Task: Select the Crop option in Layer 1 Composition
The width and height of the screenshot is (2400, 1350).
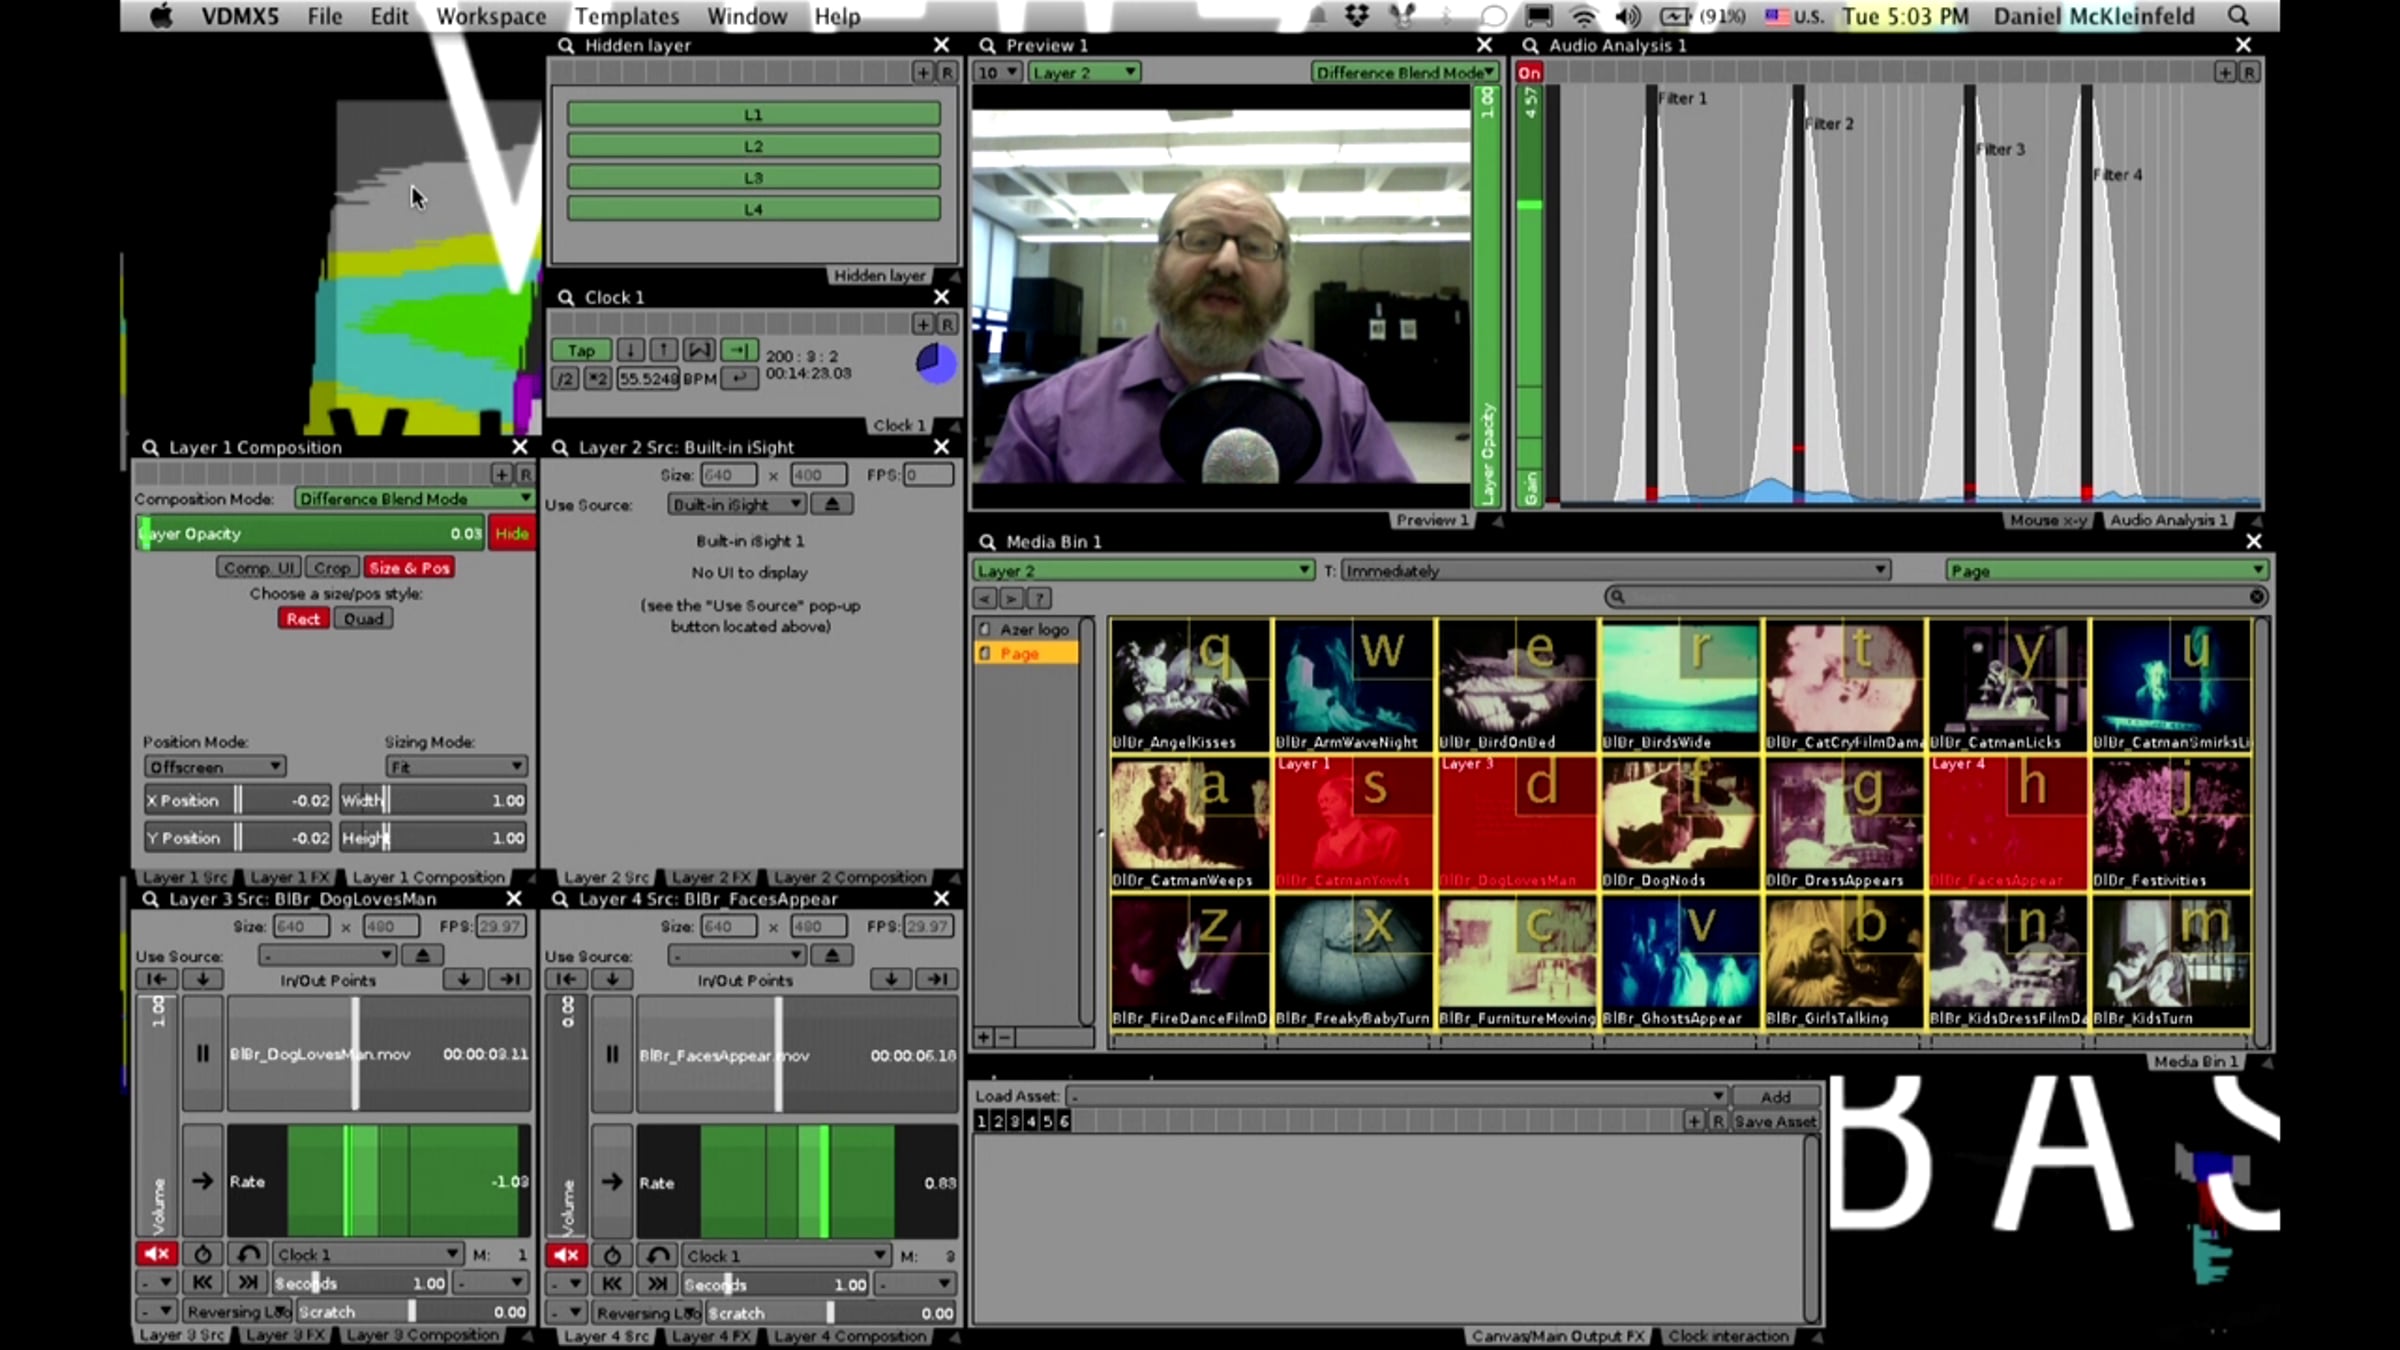Action: pyautogui.click(x=332, y=567)
